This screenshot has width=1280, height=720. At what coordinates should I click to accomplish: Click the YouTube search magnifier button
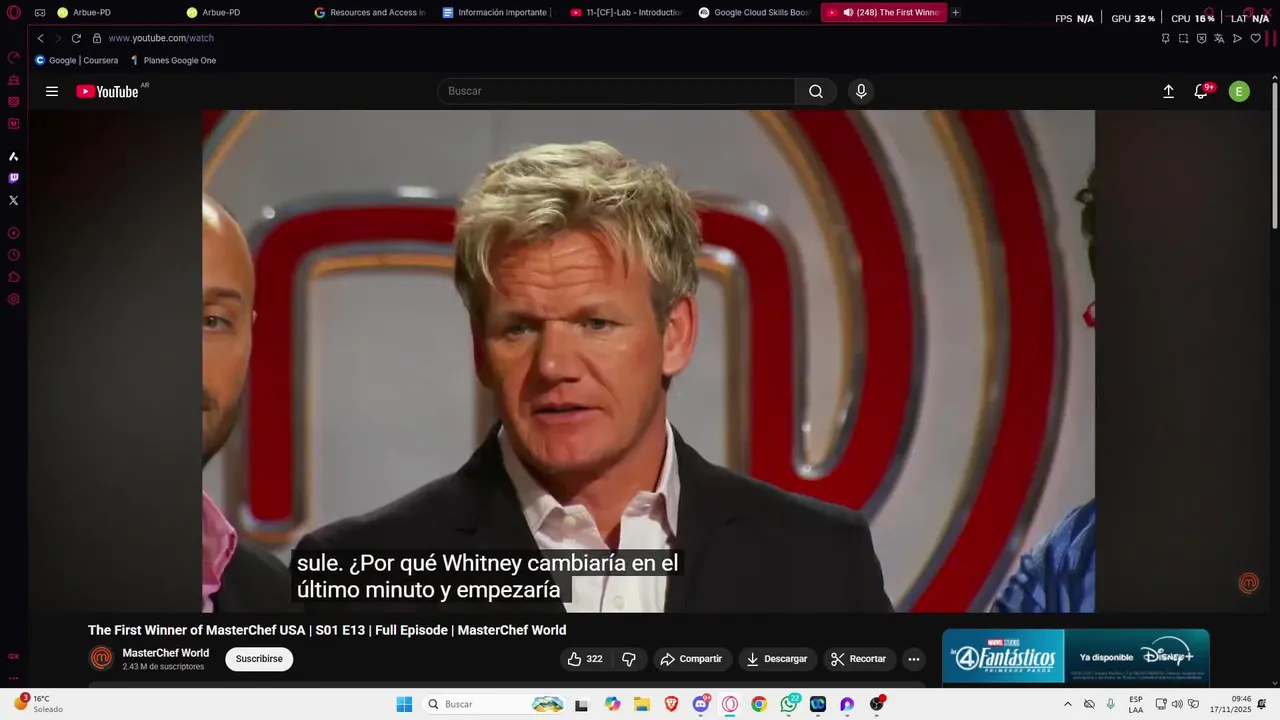tap(816, 91)
